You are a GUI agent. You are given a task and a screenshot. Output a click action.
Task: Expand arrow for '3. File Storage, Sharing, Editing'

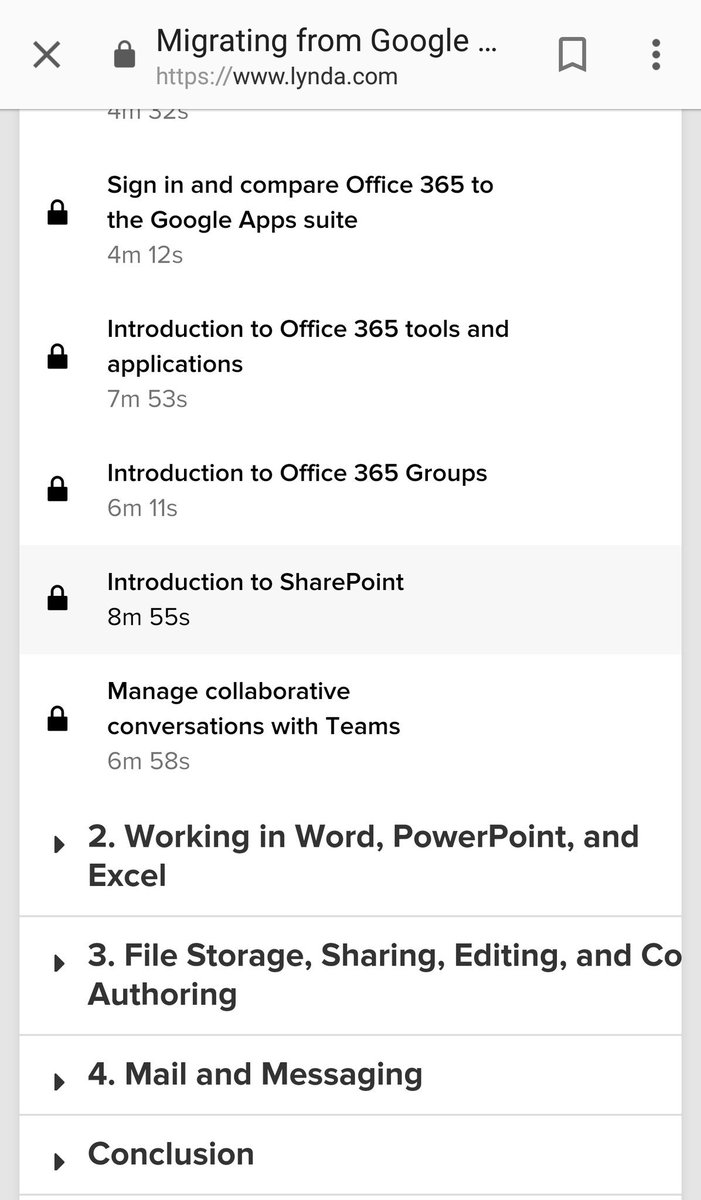click(59, 963)
